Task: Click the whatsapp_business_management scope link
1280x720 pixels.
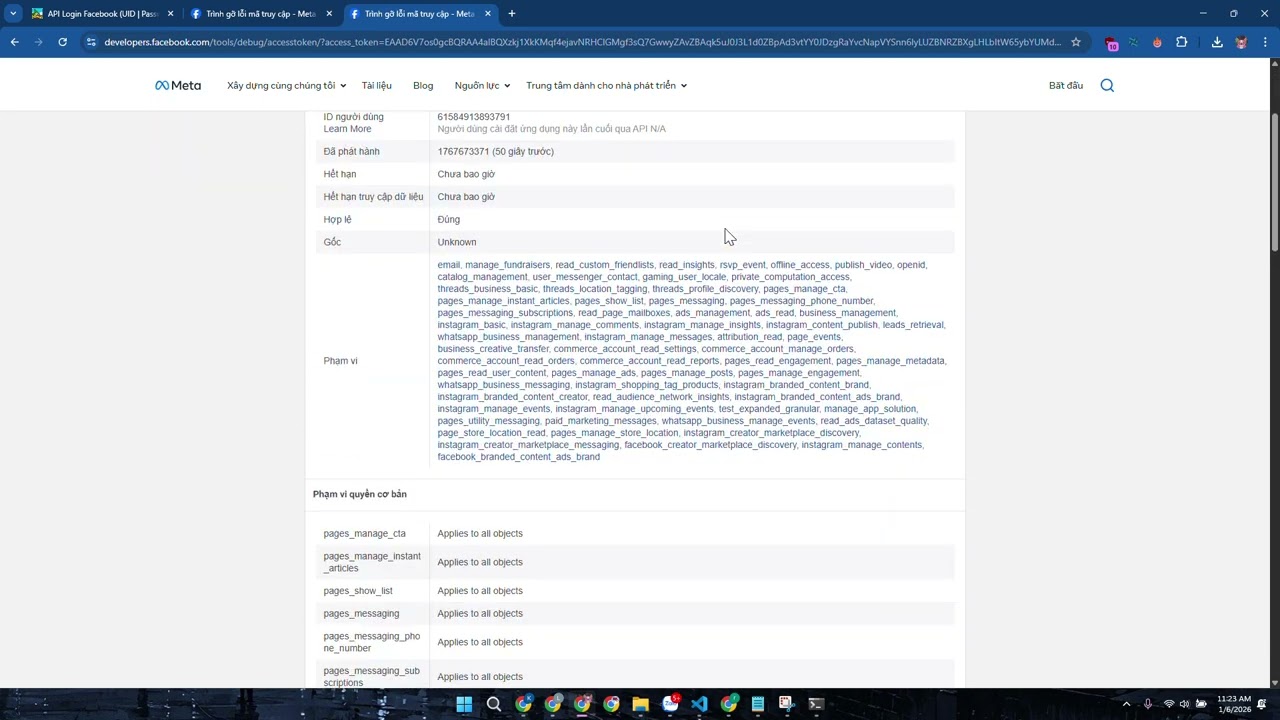Action: click(508, 337)
